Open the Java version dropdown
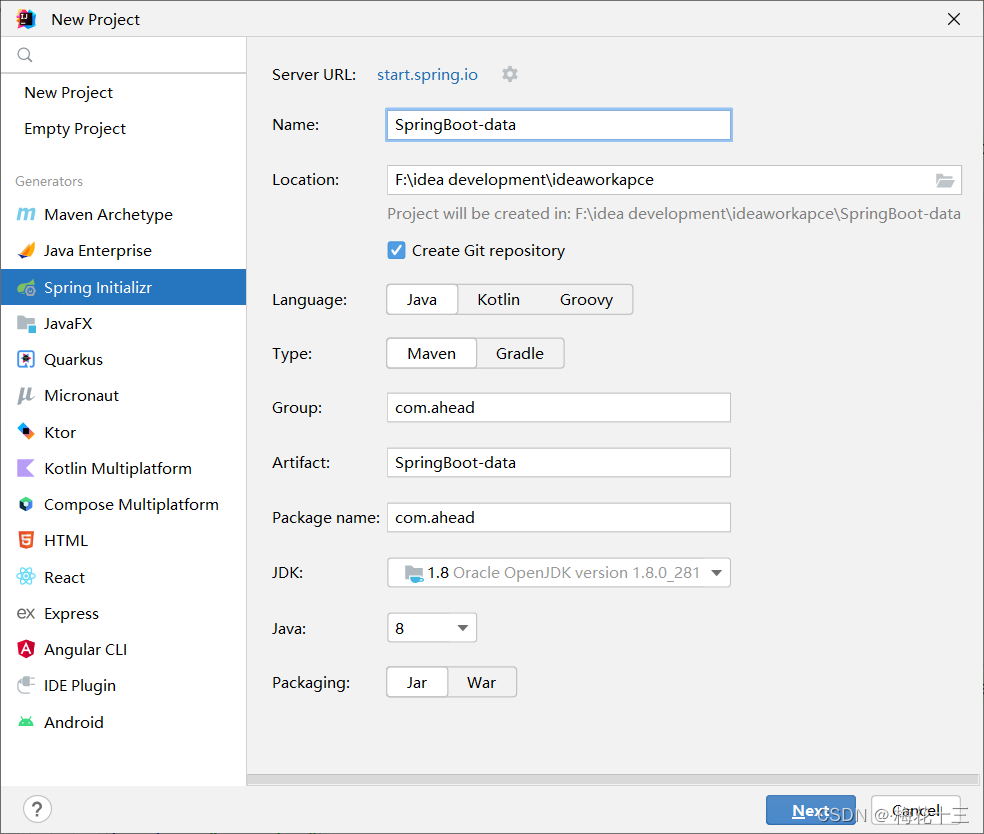 (432, 628)
